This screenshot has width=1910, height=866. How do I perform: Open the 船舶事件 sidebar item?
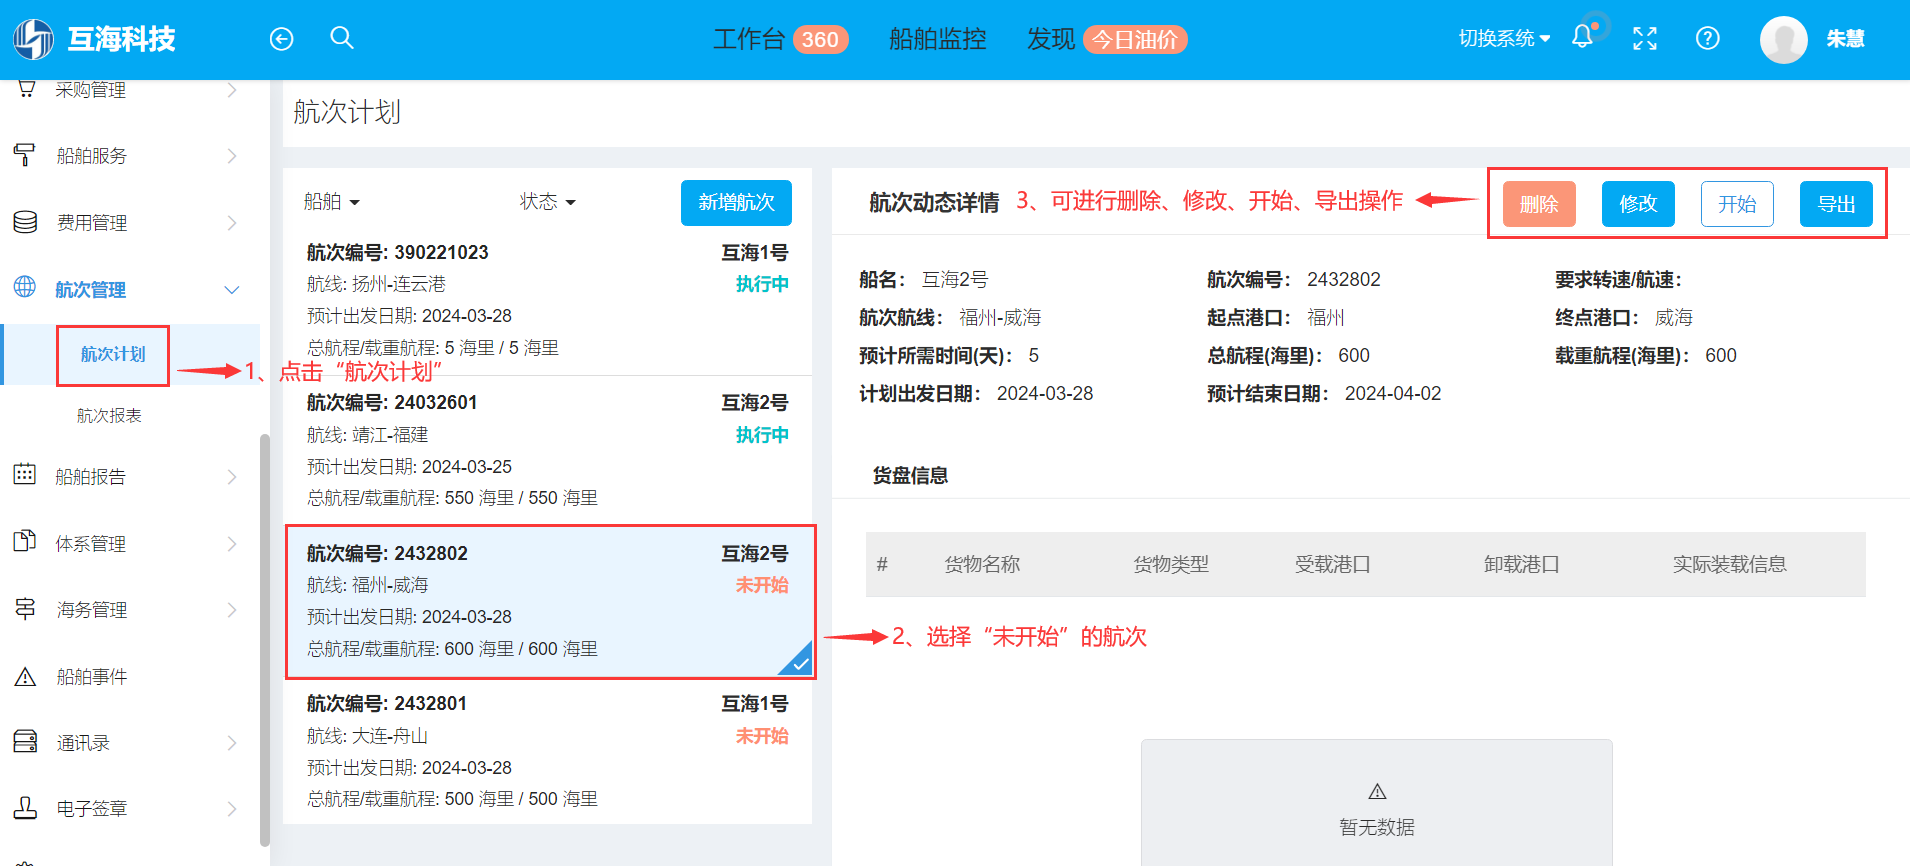[x=91, y=677]
